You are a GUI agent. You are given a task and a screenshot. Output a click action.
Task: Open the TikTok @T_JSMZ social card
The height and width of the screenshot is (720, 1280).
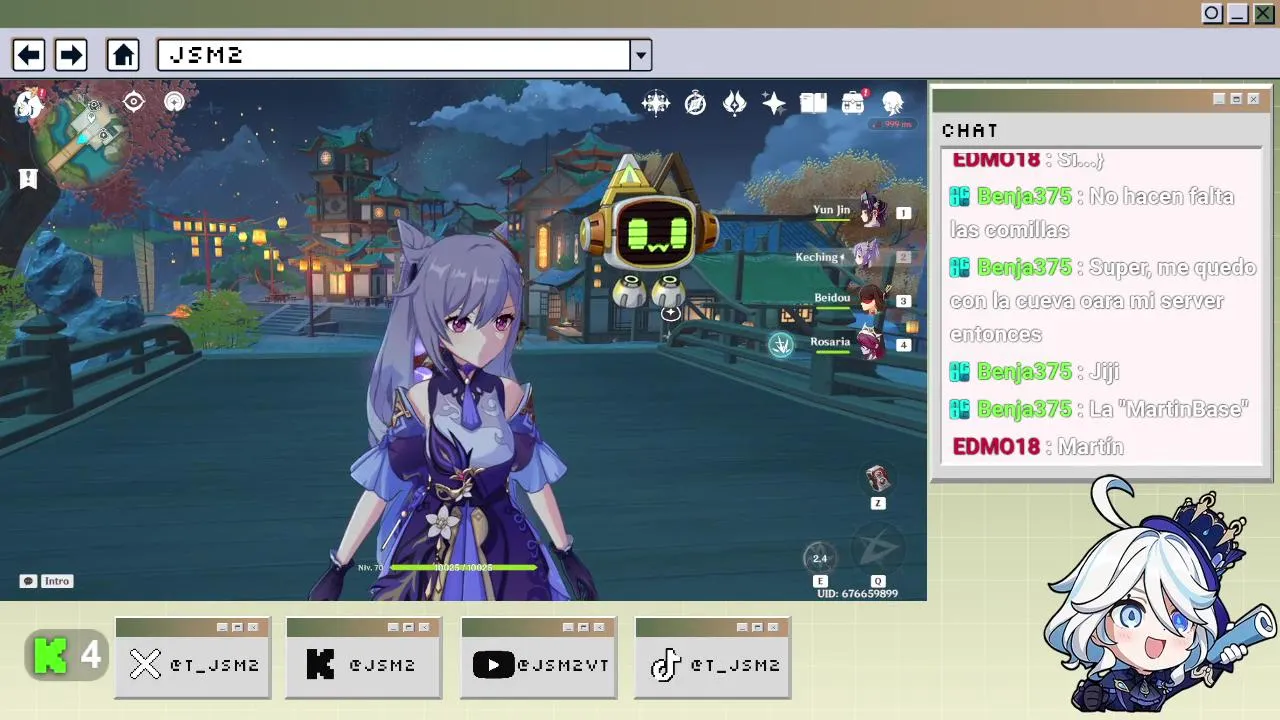[713, 658]
